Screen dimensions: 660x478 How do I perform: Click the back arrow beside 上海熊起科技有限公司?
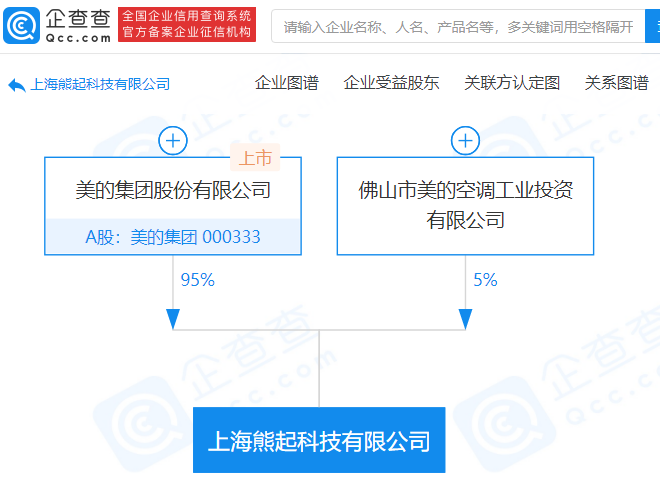point(17,85)
